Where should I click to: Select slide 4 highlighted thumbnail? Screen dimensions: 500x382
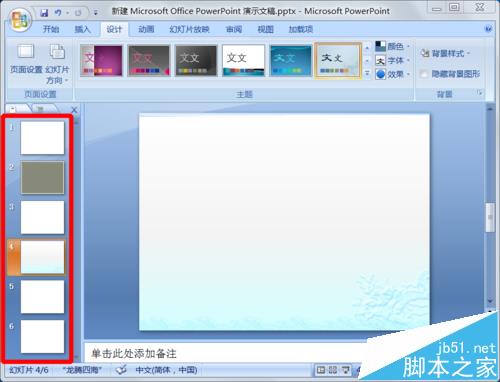[x=42, y=257]
